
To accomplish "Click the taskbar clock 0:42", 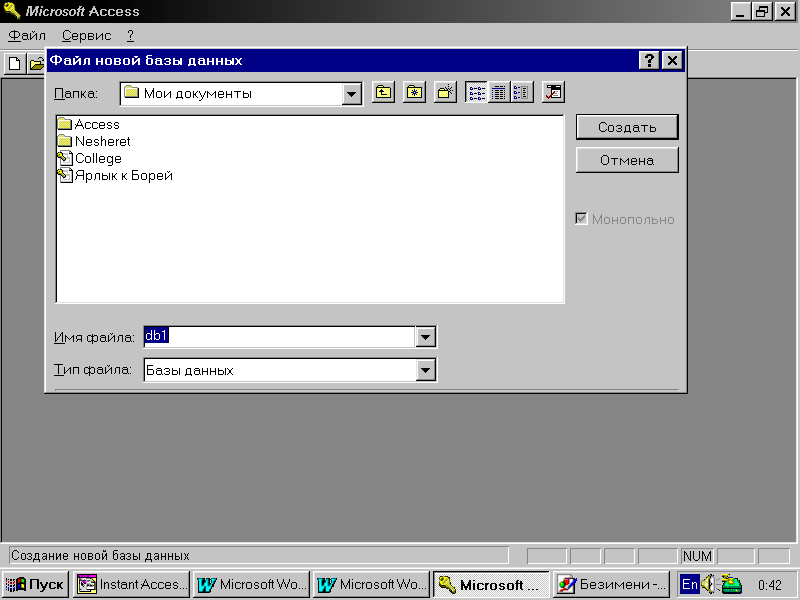I will click(769, 585).
